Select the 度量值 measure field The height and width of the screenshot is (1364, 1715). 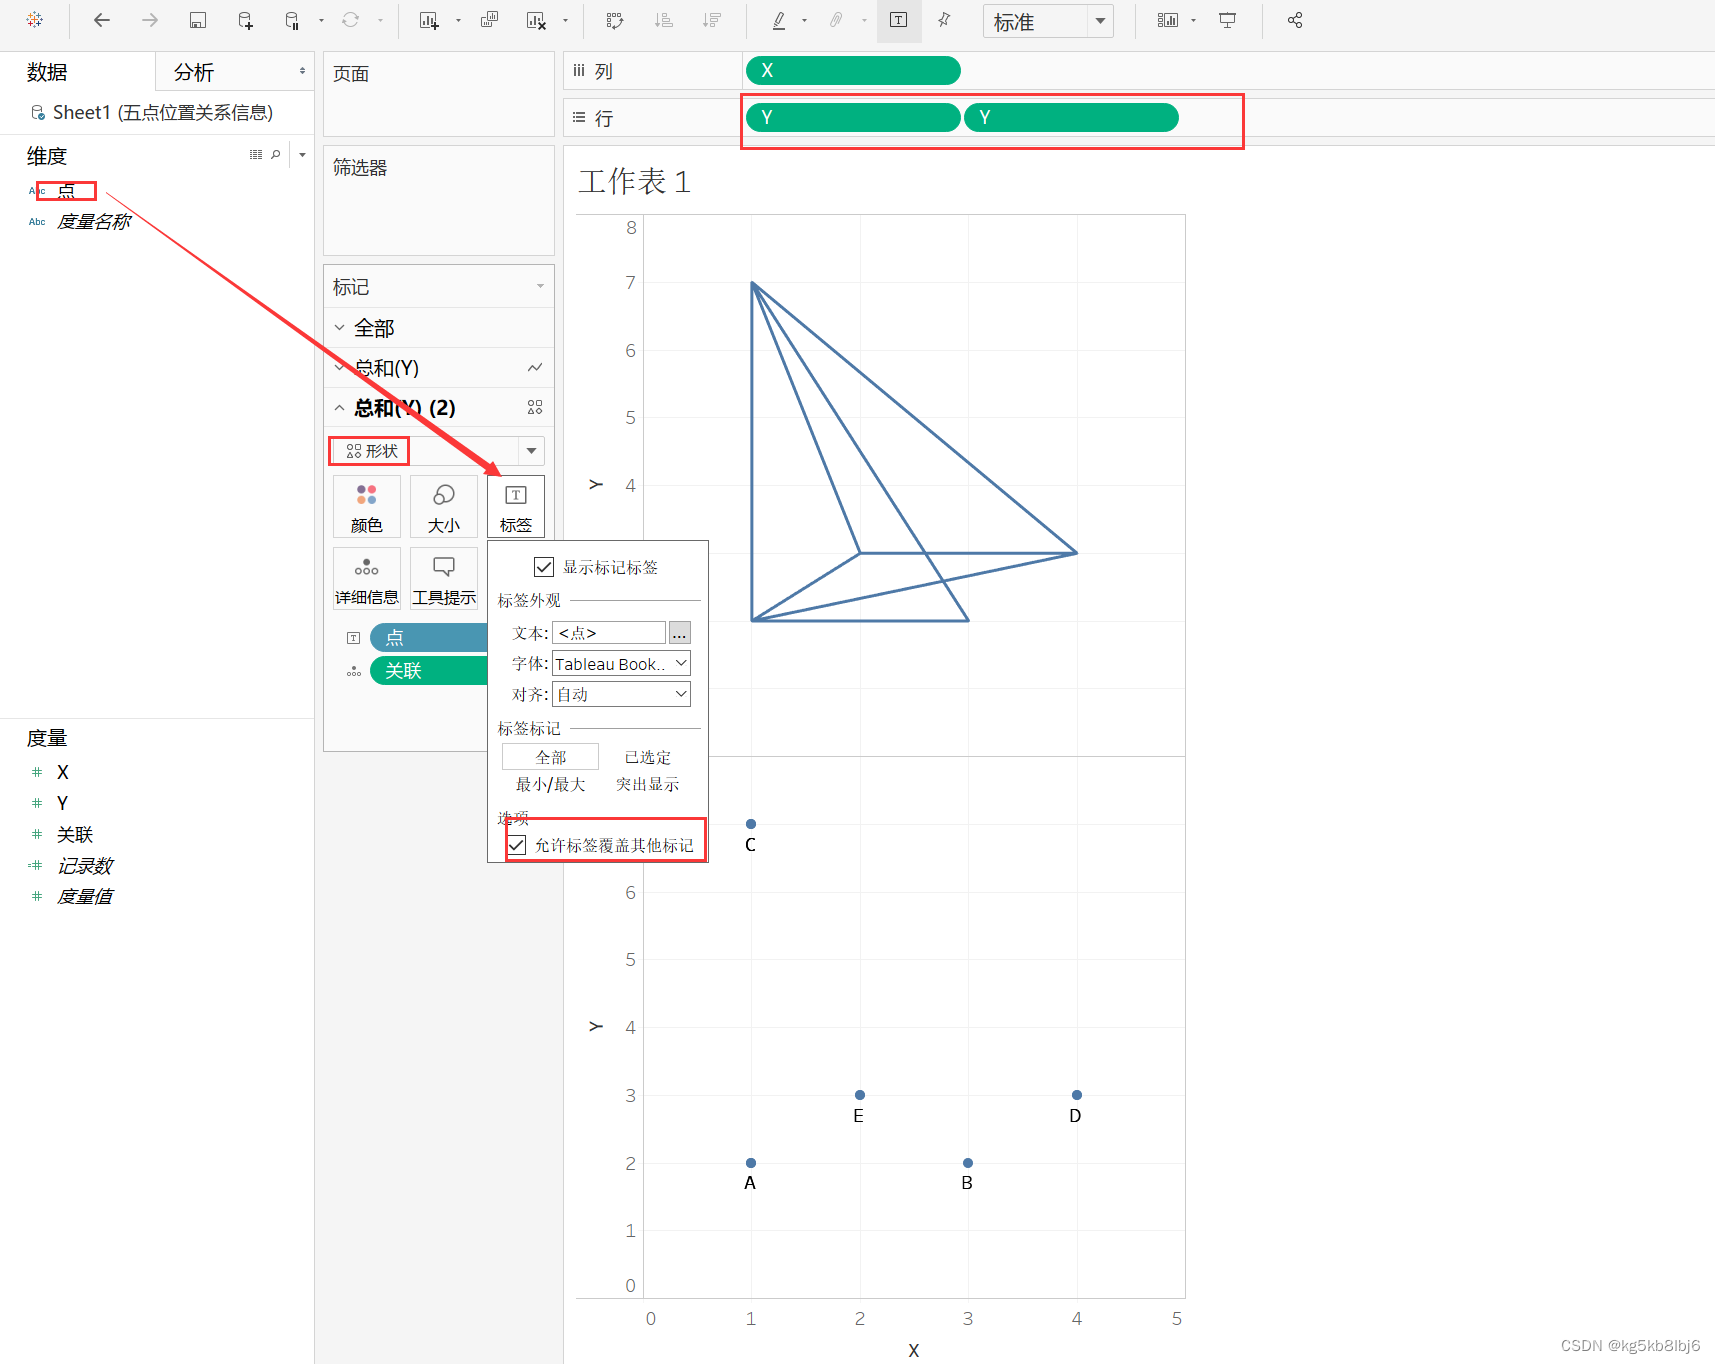coord(84,897)
